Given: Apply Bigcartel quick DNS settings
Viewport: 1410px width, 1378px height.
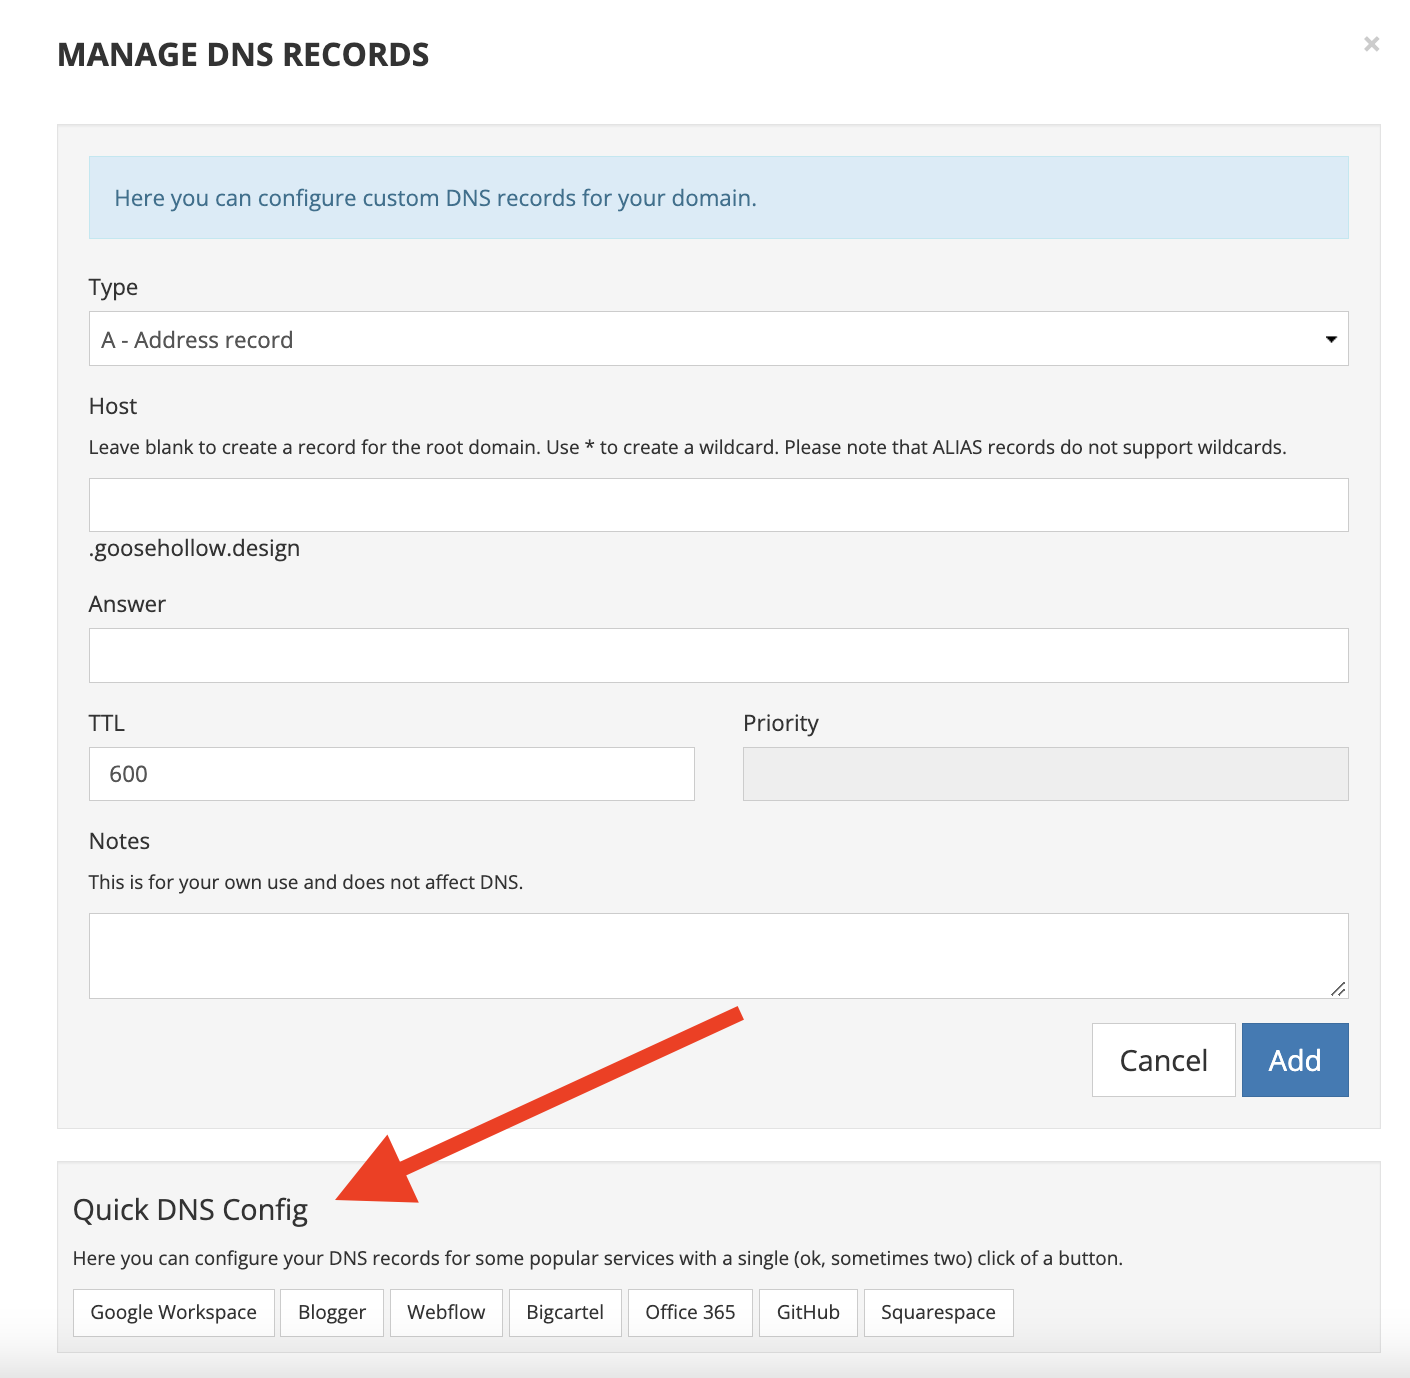Looking at the screenshot, I should 565,1312.
